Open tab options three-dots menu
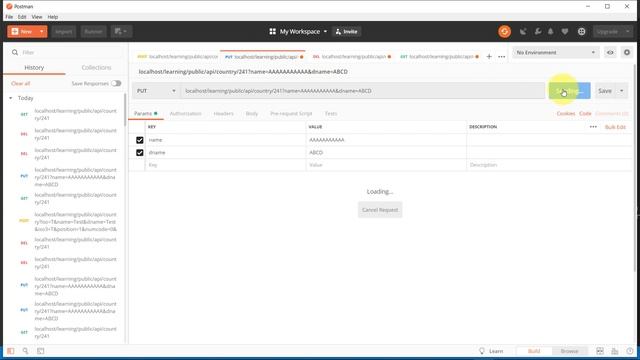 pos(502,57)
